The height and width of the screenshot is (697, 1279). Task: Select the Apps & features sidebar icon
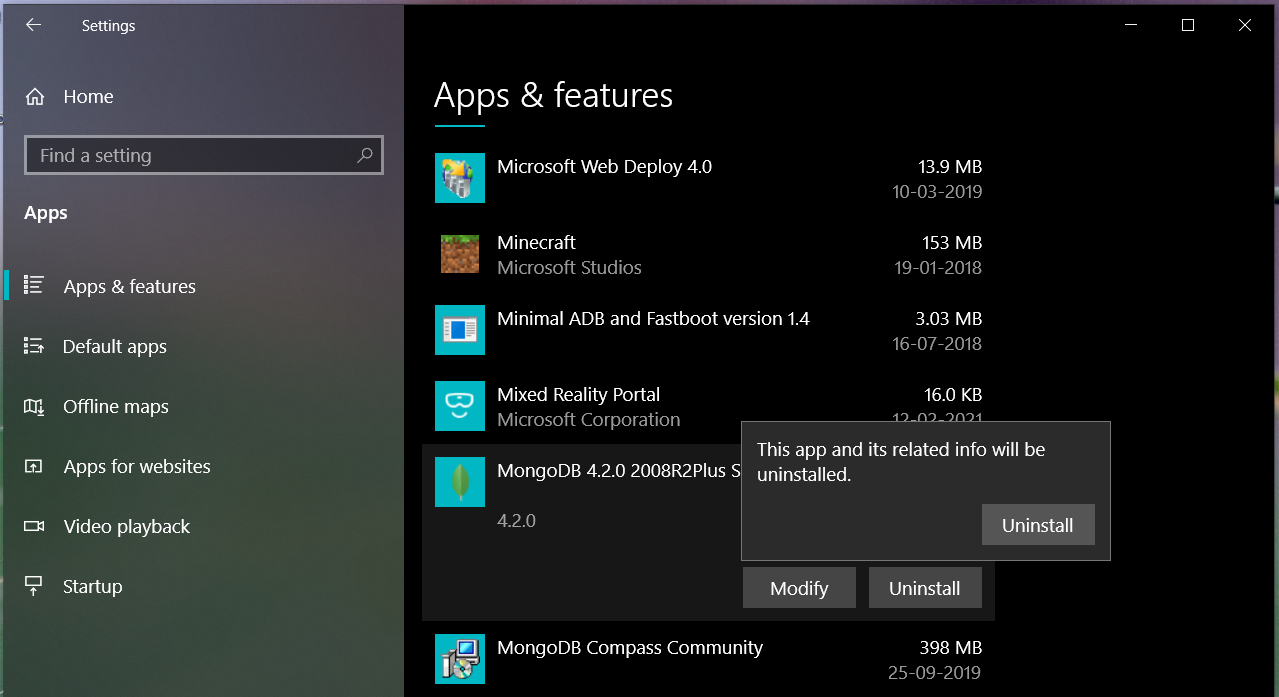34,285
